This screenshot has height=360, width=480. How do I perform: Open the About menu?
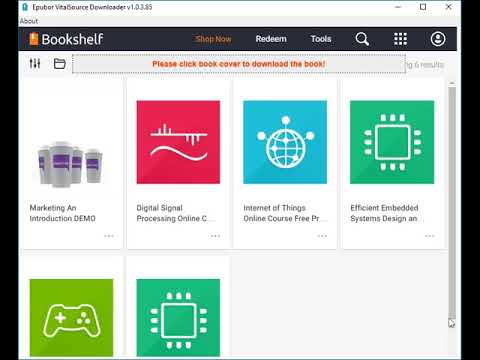29,21
